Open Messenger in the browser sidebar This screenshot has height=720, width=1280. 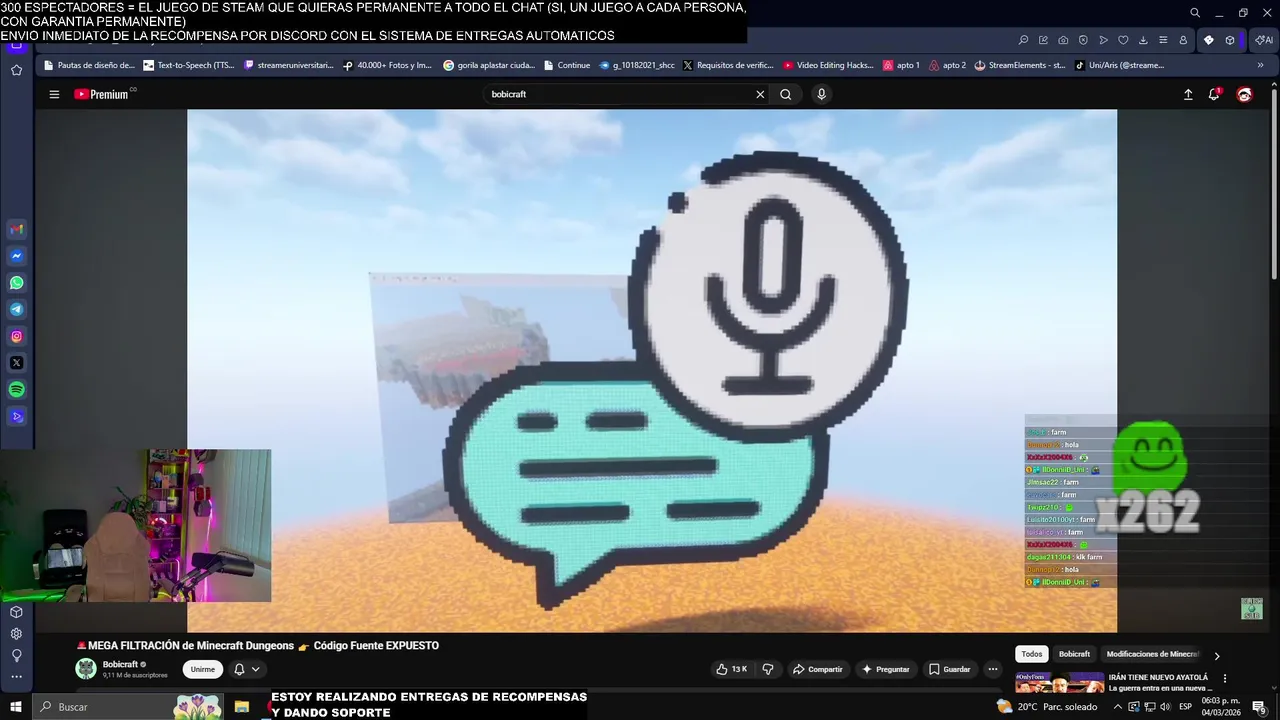[x=16, y=256]
